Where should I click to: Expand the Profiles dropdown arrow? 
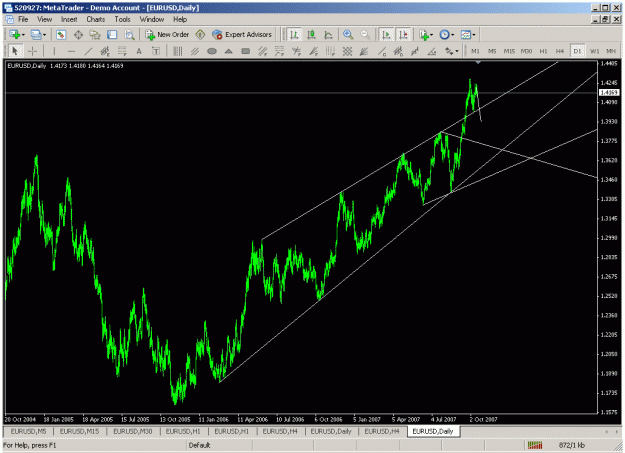click(44, 35)
